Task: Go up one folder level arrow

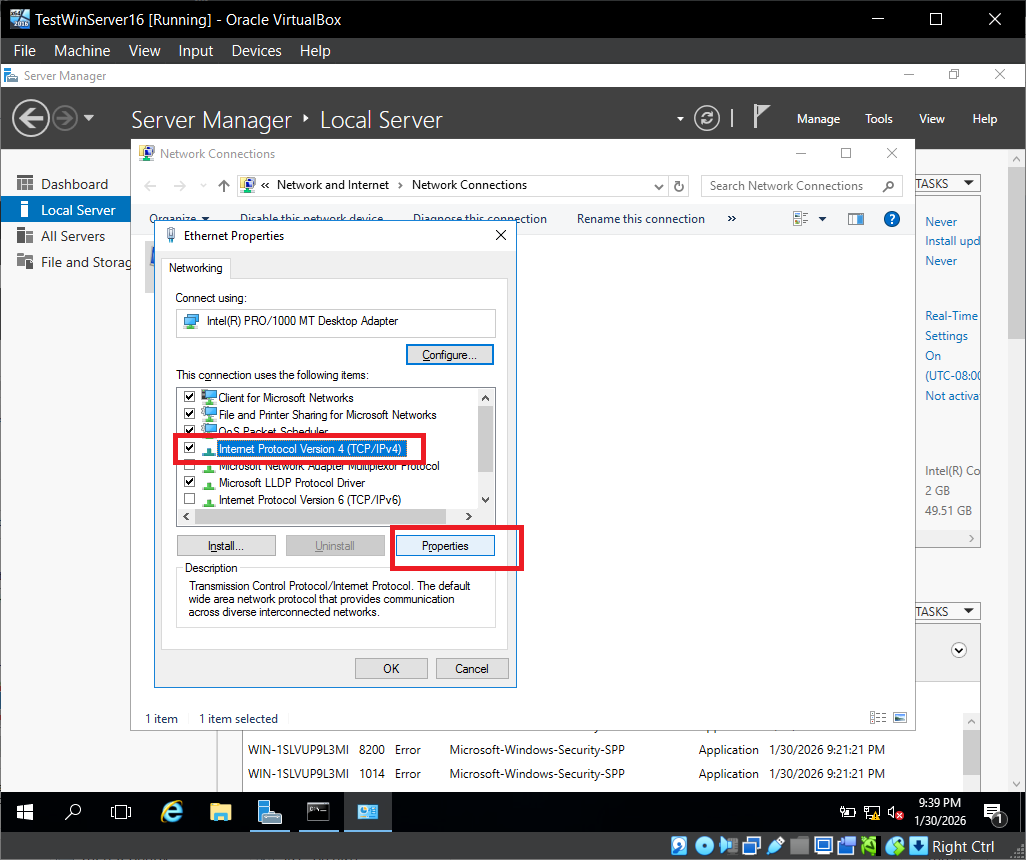Action: click(x=224, y=186)
